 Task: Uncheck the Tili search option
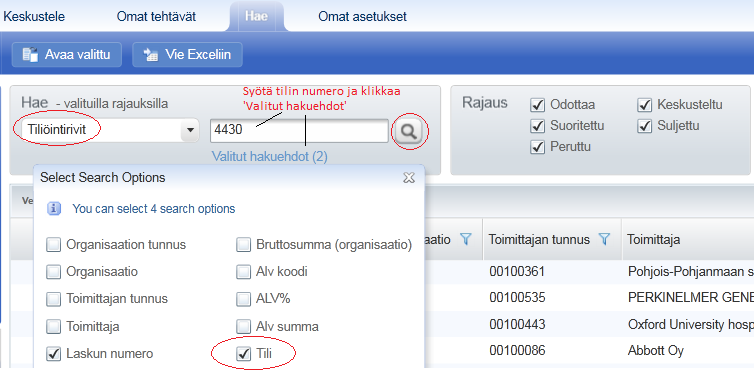pyautogui.click(x=244, y=354)
